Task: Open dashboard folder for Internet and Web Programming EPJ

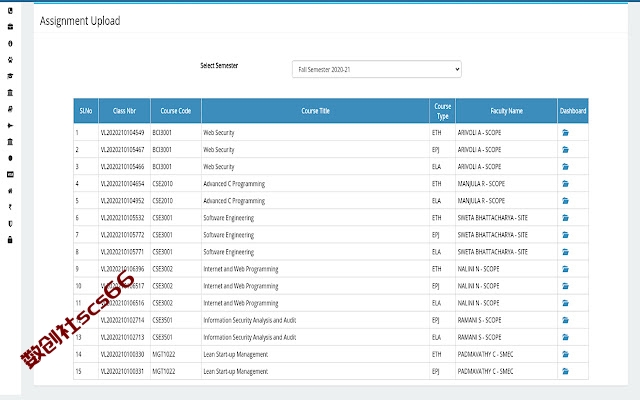Action: (x=565, y=286)
